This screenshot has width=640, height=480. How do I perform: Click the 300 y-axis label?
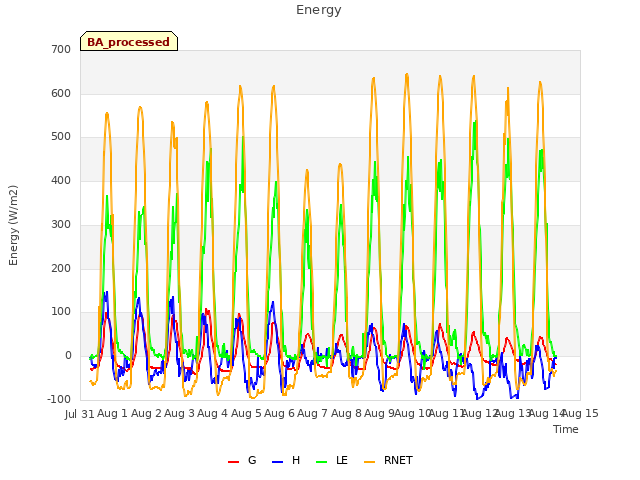tap(61, 224)
